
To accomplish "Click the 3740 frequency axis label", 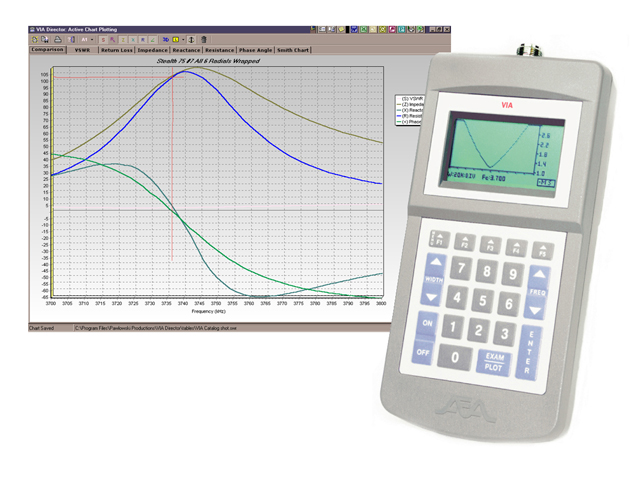I will click(x=183, y=303).
